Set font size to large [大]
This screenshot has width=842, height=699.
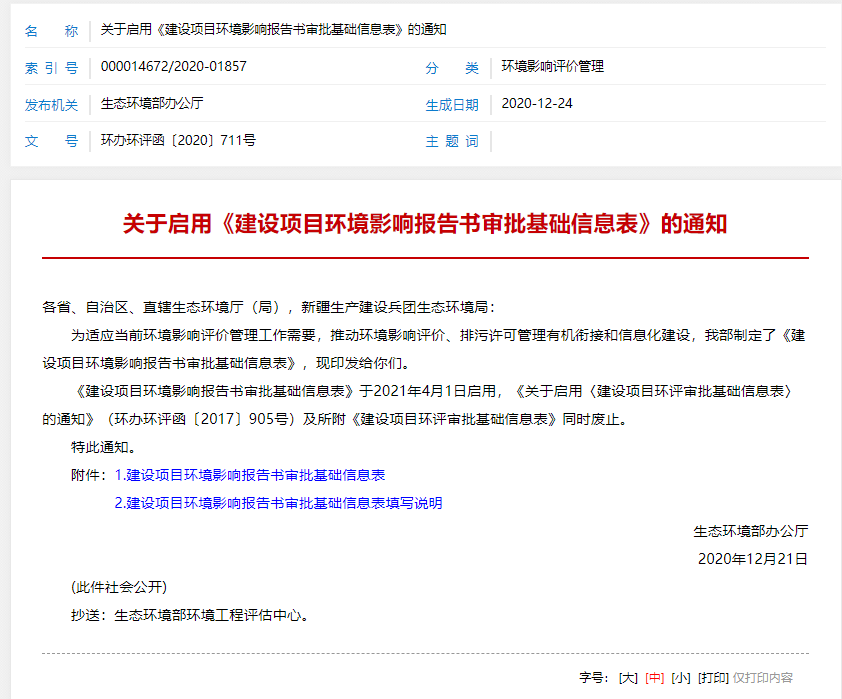[x=628, y=677]
